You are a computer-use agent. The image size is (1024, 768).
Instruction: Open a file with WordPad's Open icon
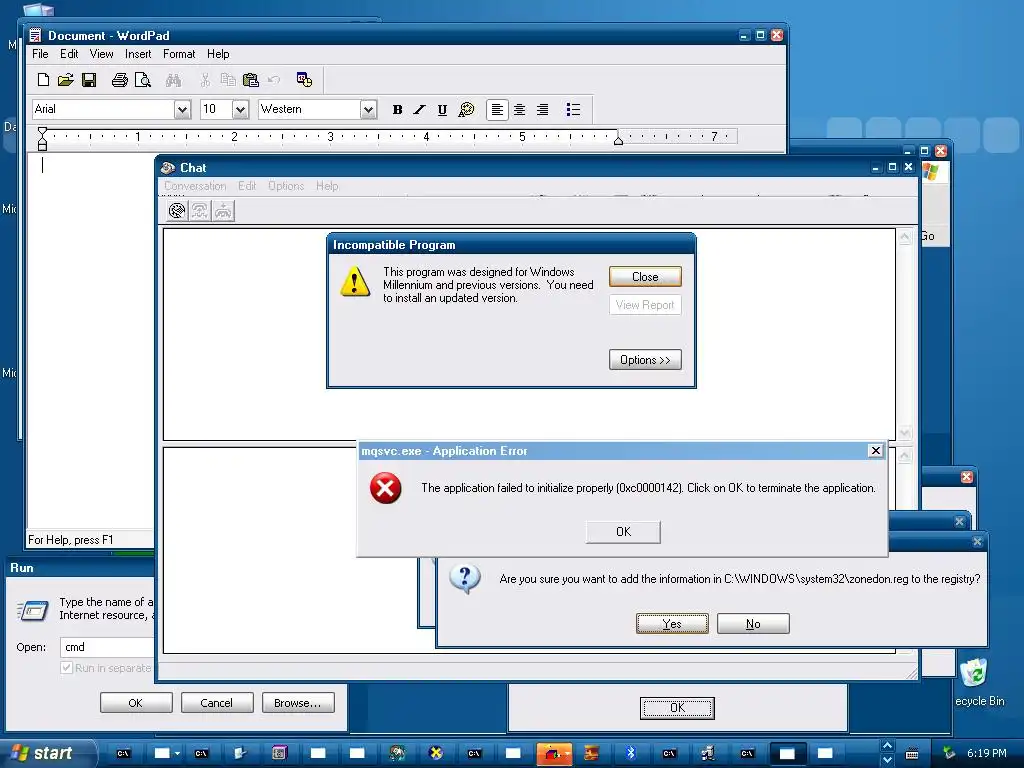(x=65, y=80)
